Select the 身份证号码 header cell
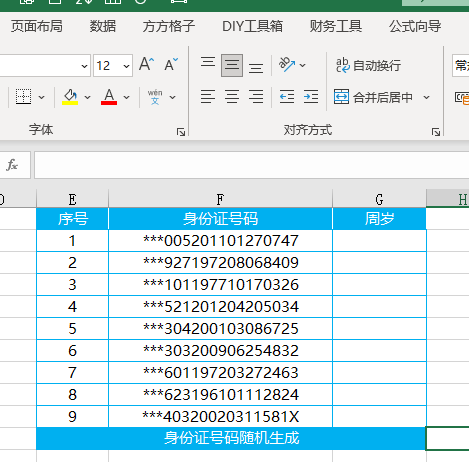 tap(220, 219)
